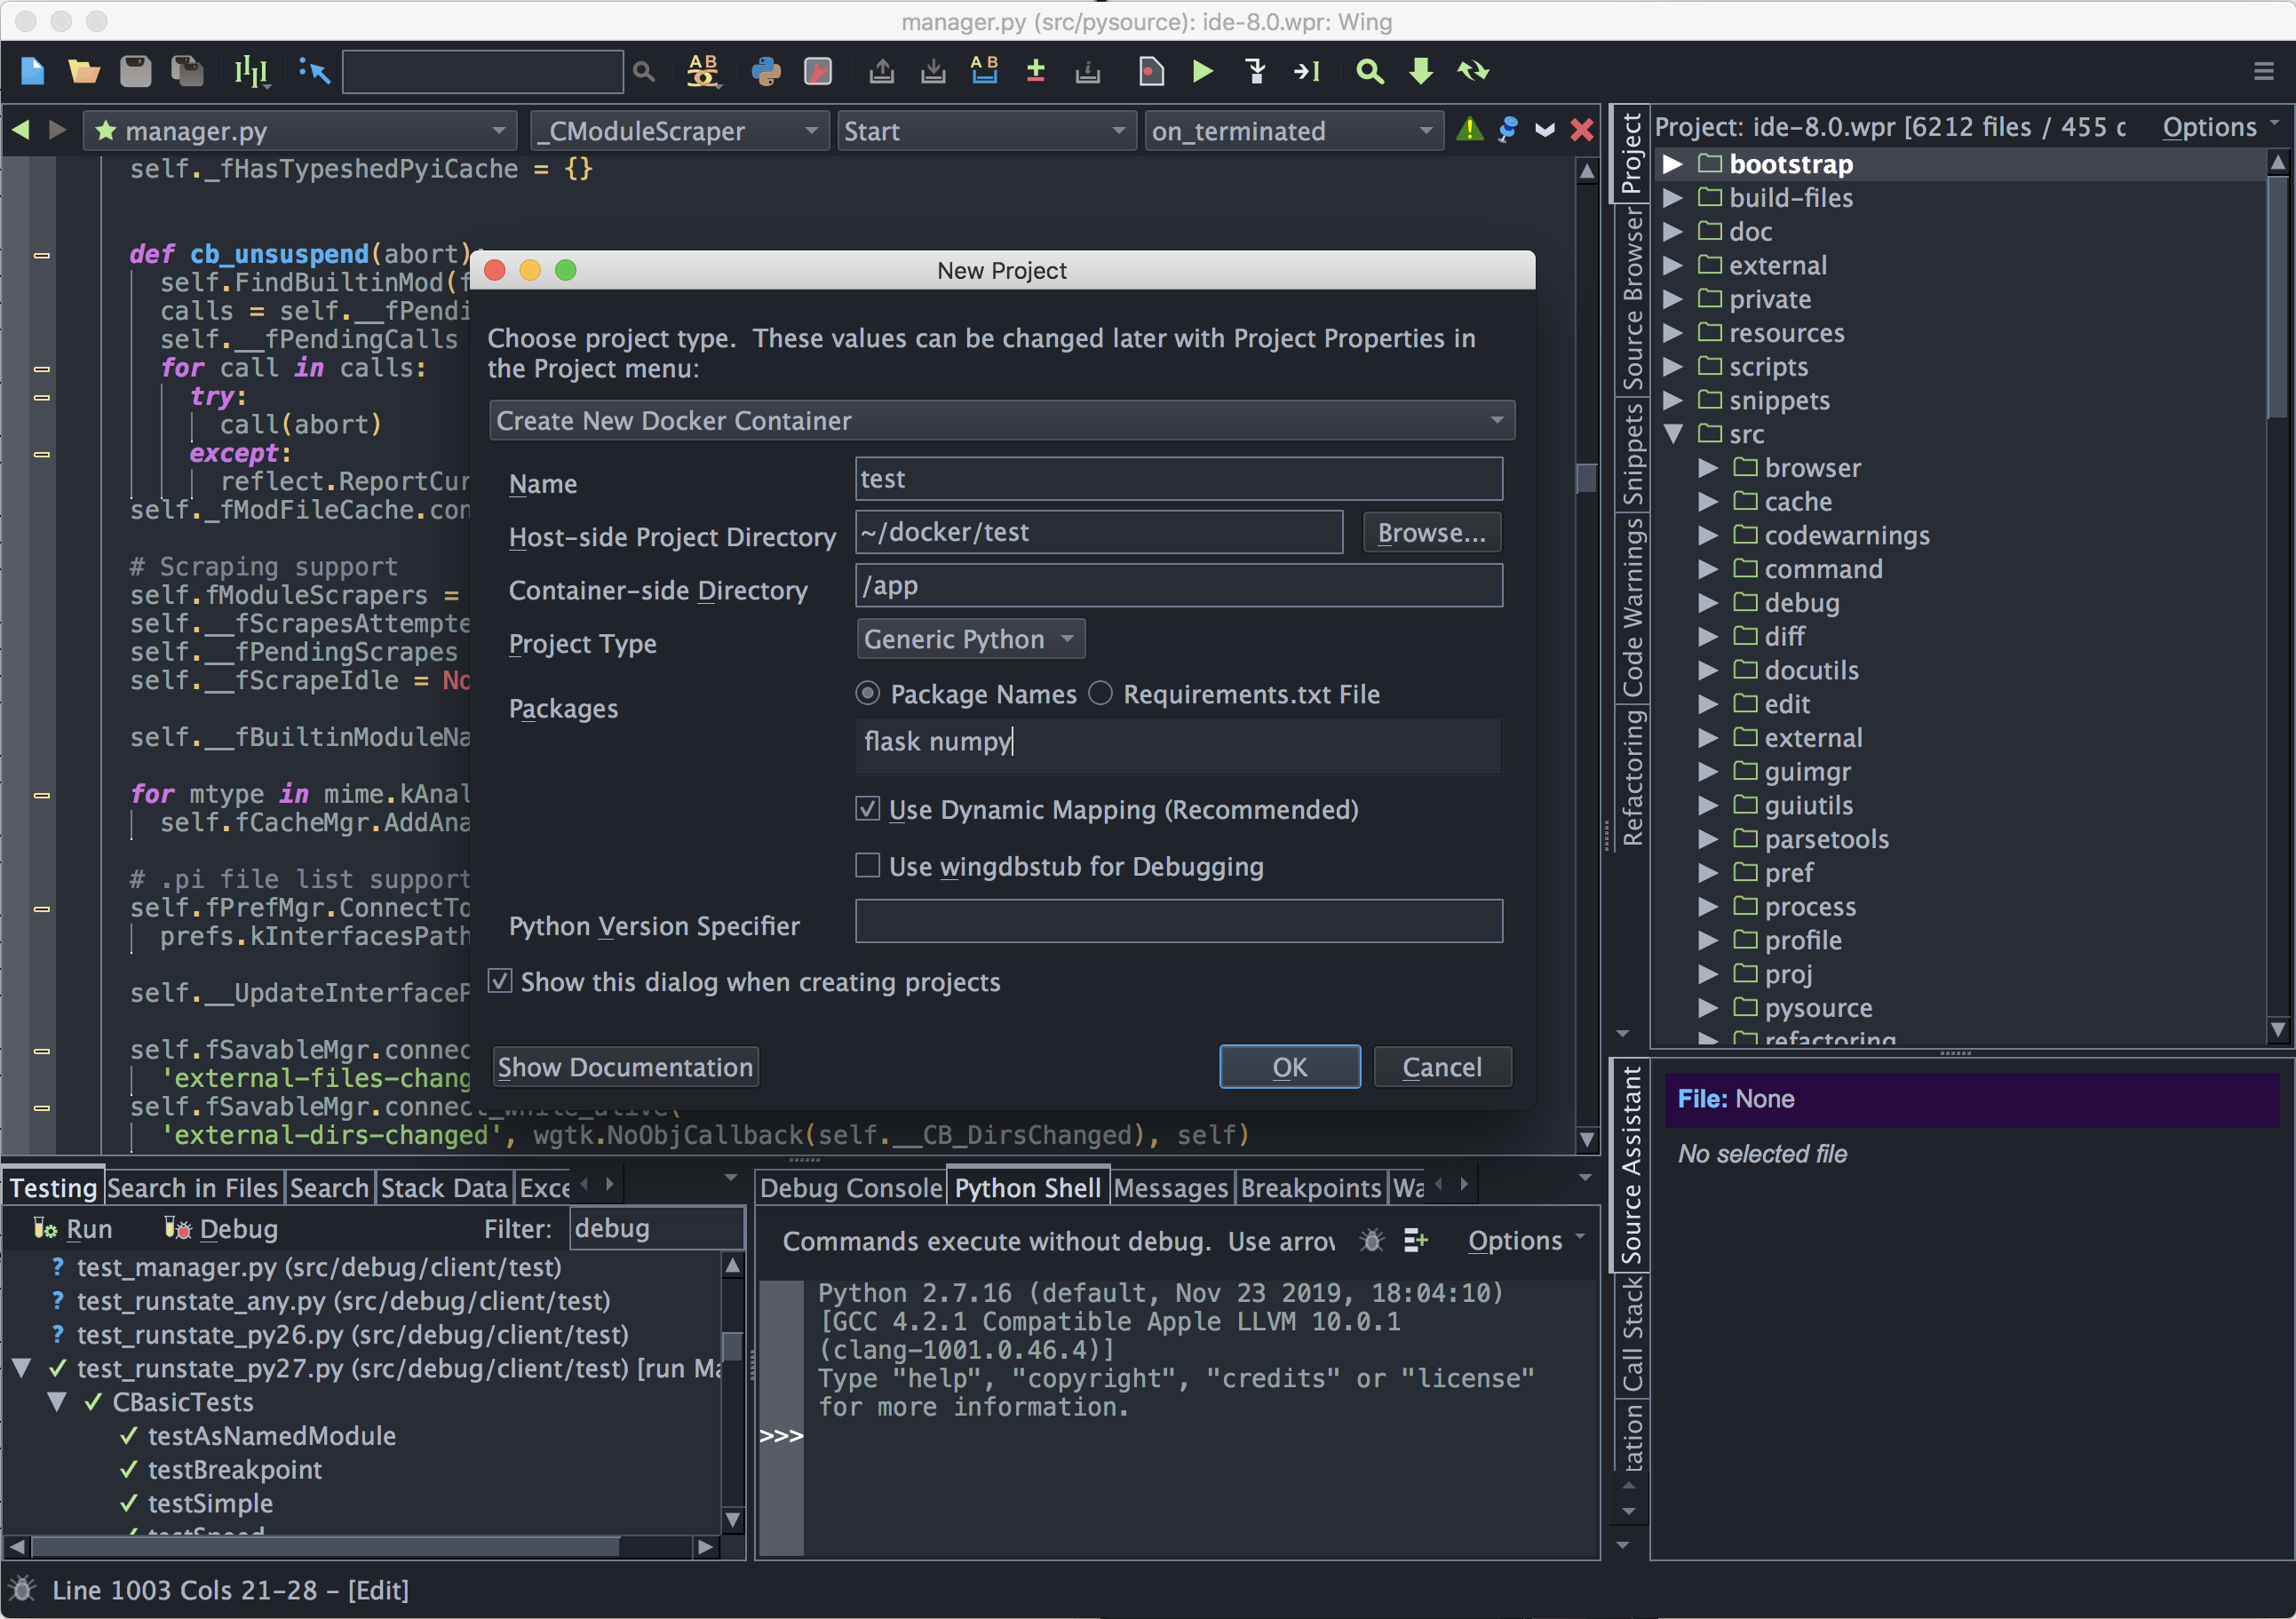This screenshot has width=2296, height=1619.
Task: Click the upload tray push icon
Action: pyautogui.click(x=881, y=71)
